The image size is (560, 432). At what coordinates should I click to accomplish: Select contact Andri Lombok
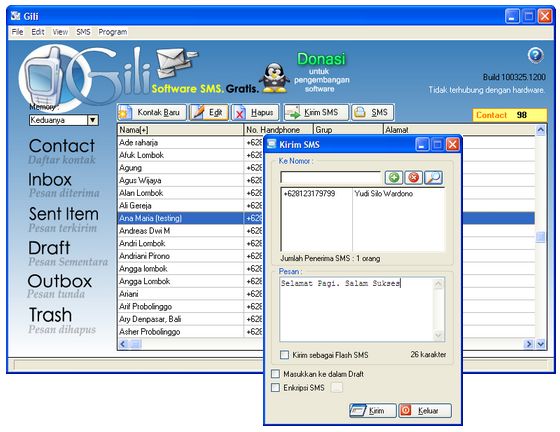coord(180,243)
